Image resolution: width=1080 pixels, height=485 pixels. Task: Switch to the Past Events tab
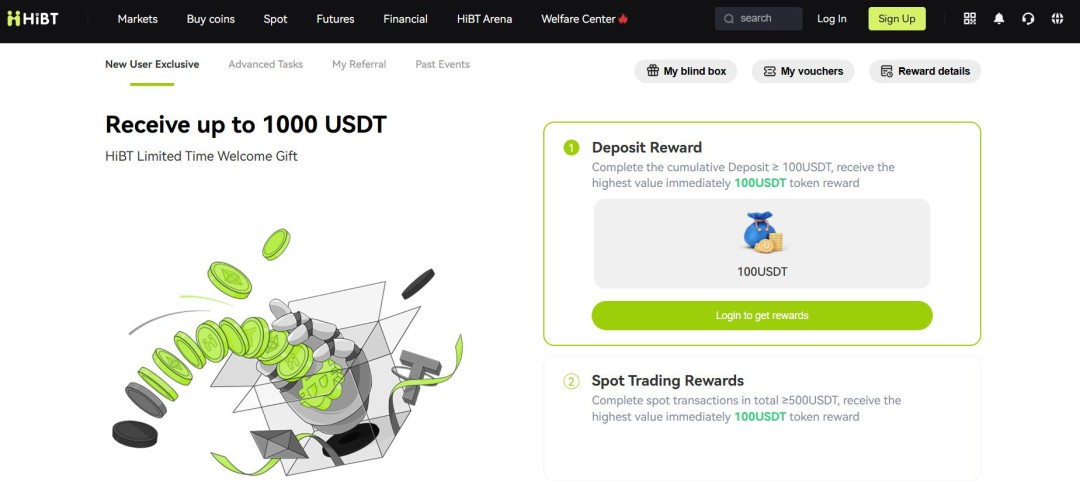(442, 64)
